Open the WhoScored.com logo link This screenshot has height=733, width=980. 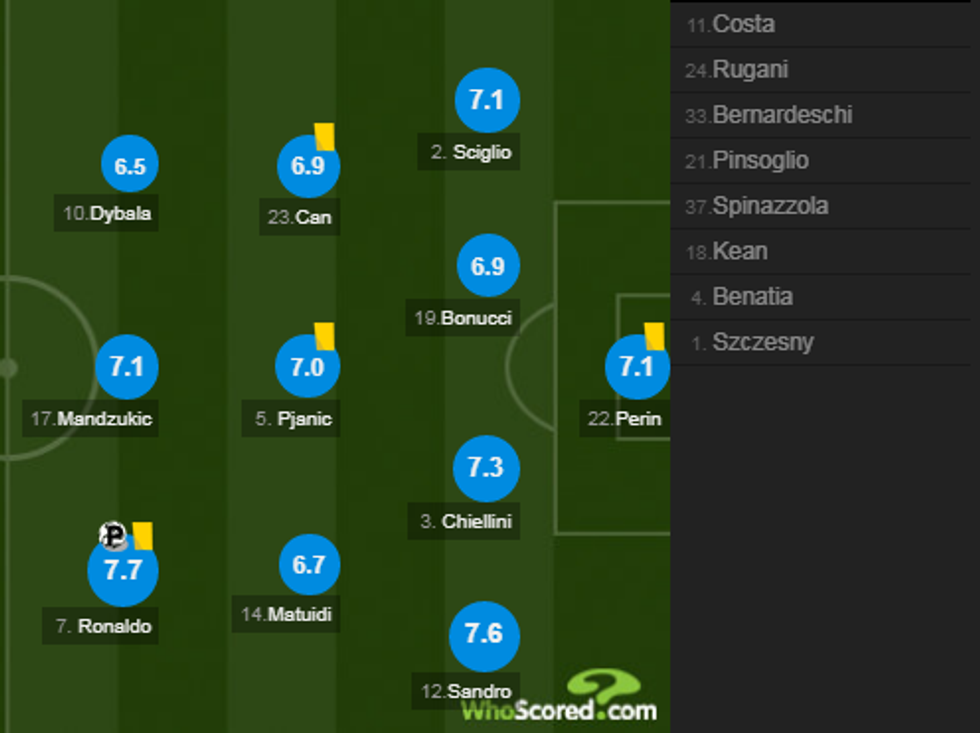559,698
